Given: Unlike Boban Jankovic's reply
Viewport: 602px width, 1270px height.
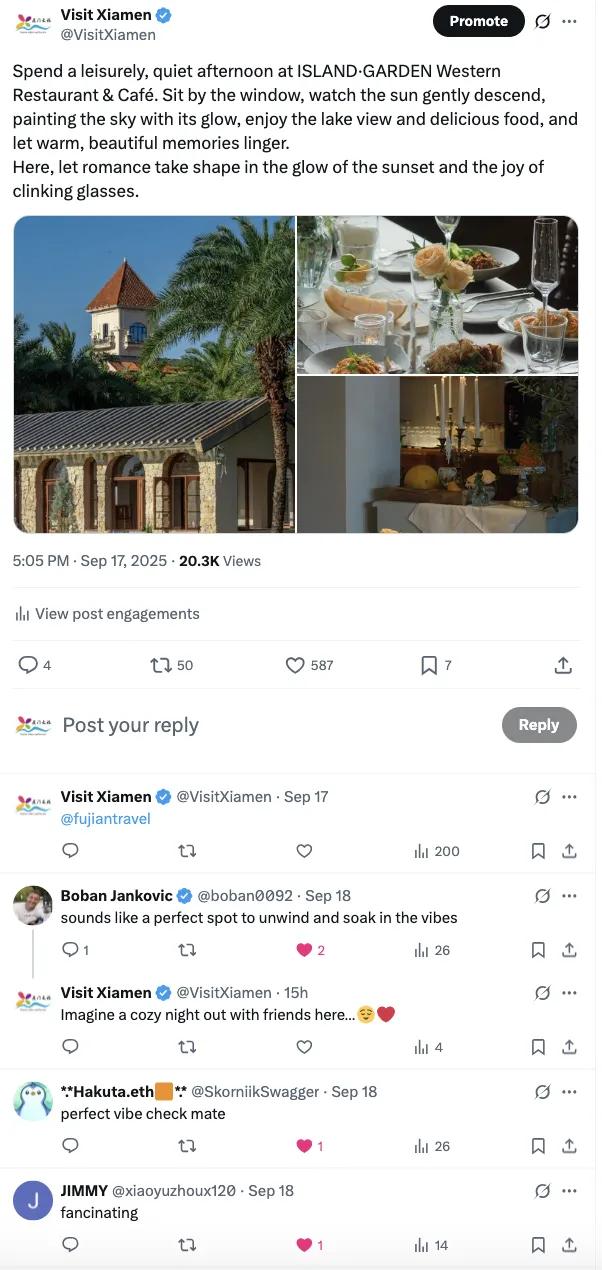Looking at the screenshot, I should coord(304,950).
